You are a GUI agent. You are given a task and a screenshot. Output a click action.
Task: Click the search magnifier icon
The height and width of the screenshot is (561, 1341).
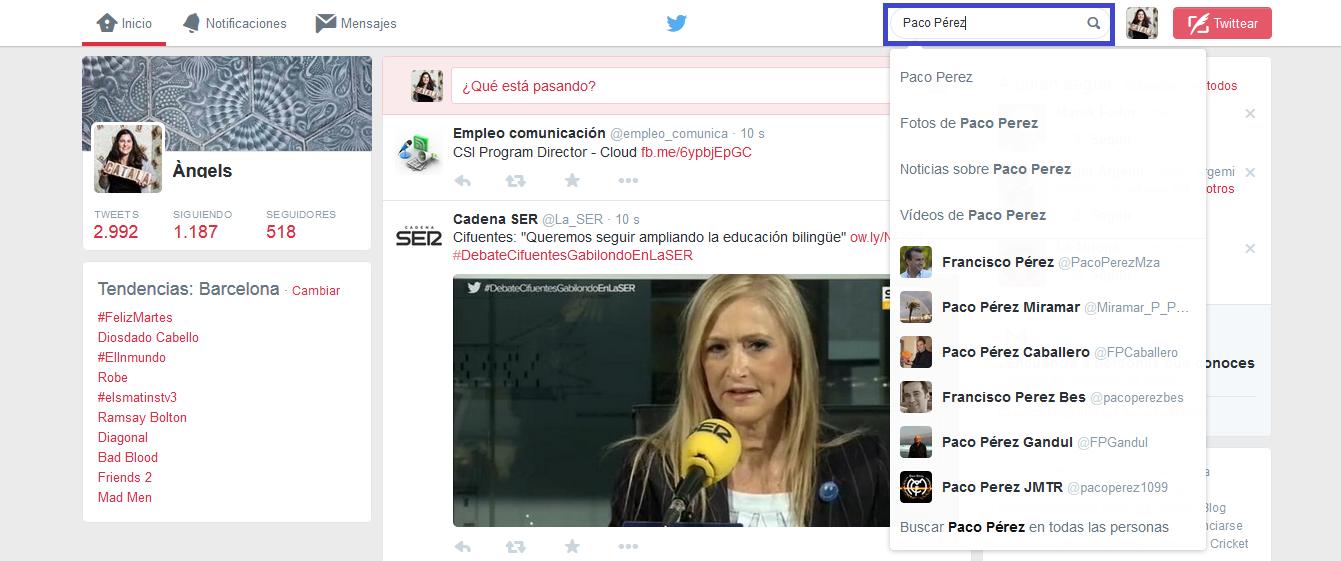coord(1094,23)
